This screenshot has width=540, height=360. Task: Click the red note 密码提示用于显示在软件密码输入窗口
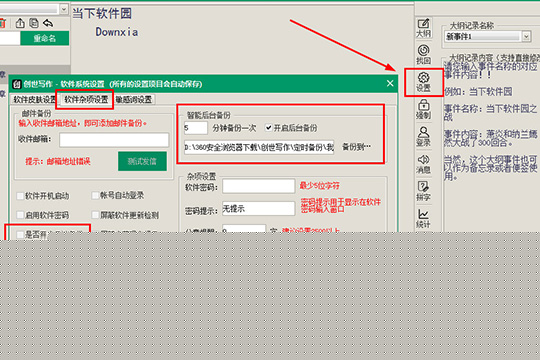[x=341, y=205]
